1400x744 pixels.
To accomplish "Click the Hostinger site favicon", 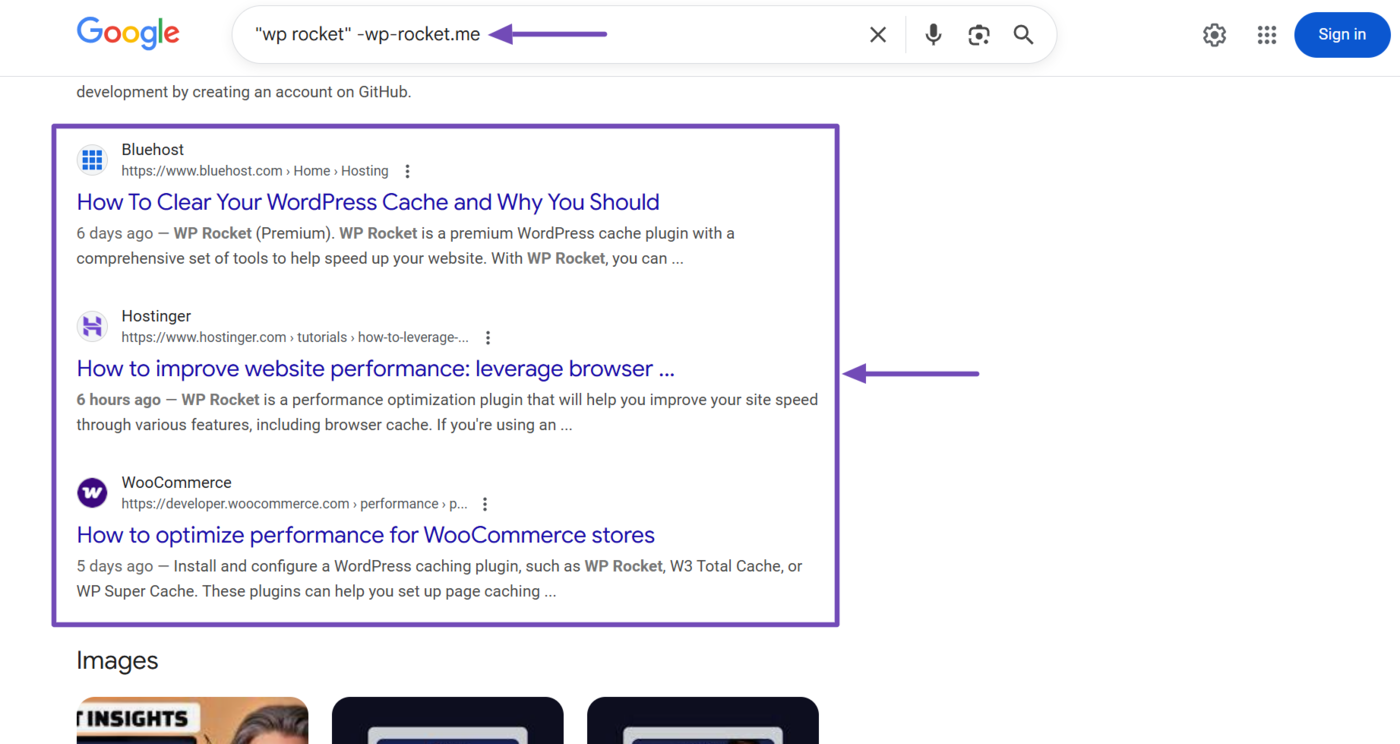I will point(92,326).
